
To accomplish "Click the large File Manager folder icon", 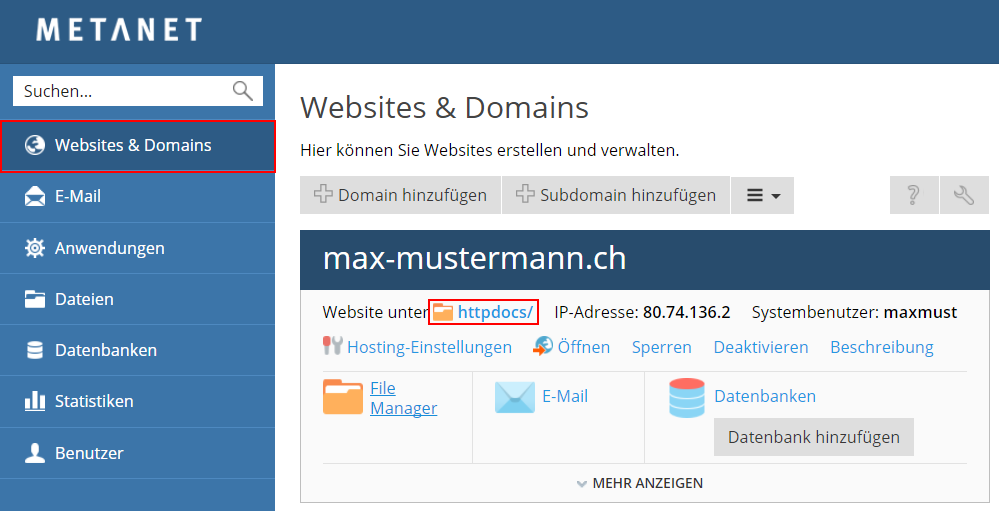I will (x=342, y=397).
